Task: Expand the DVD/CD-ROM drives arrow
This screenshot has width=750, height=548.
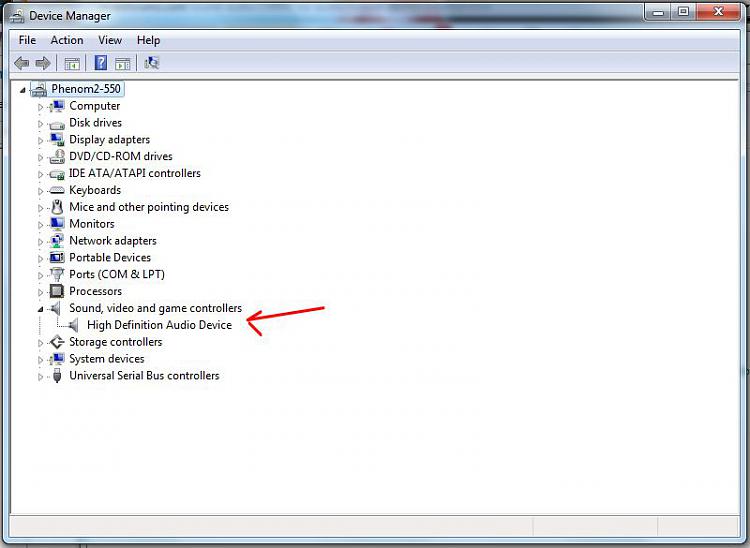Action: 40,157
